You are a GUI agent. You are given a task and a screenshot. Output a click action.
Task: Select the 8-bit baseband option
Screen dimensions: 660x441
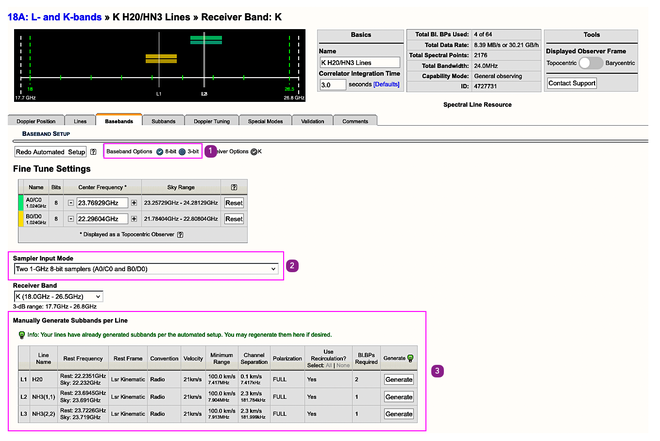click(160, 151)
